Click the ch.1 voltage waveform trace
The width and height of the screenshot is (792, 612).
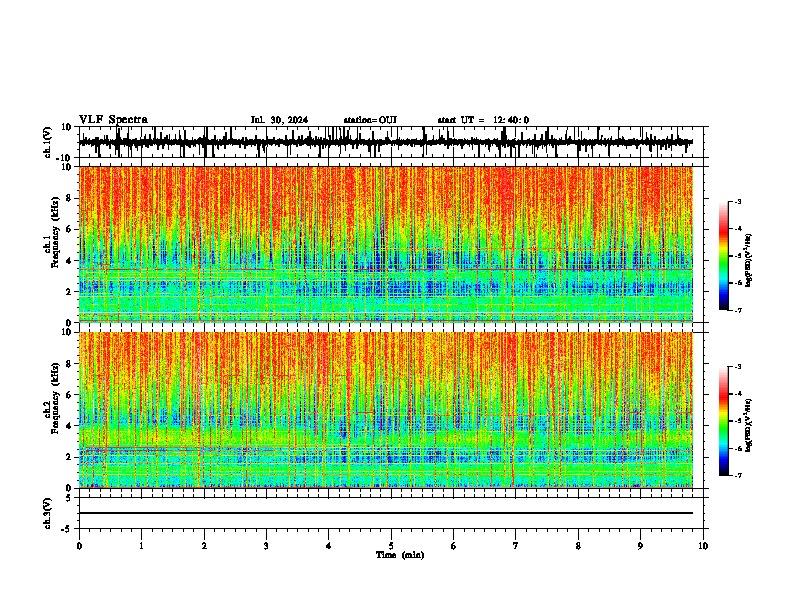(x=386, y=142)
